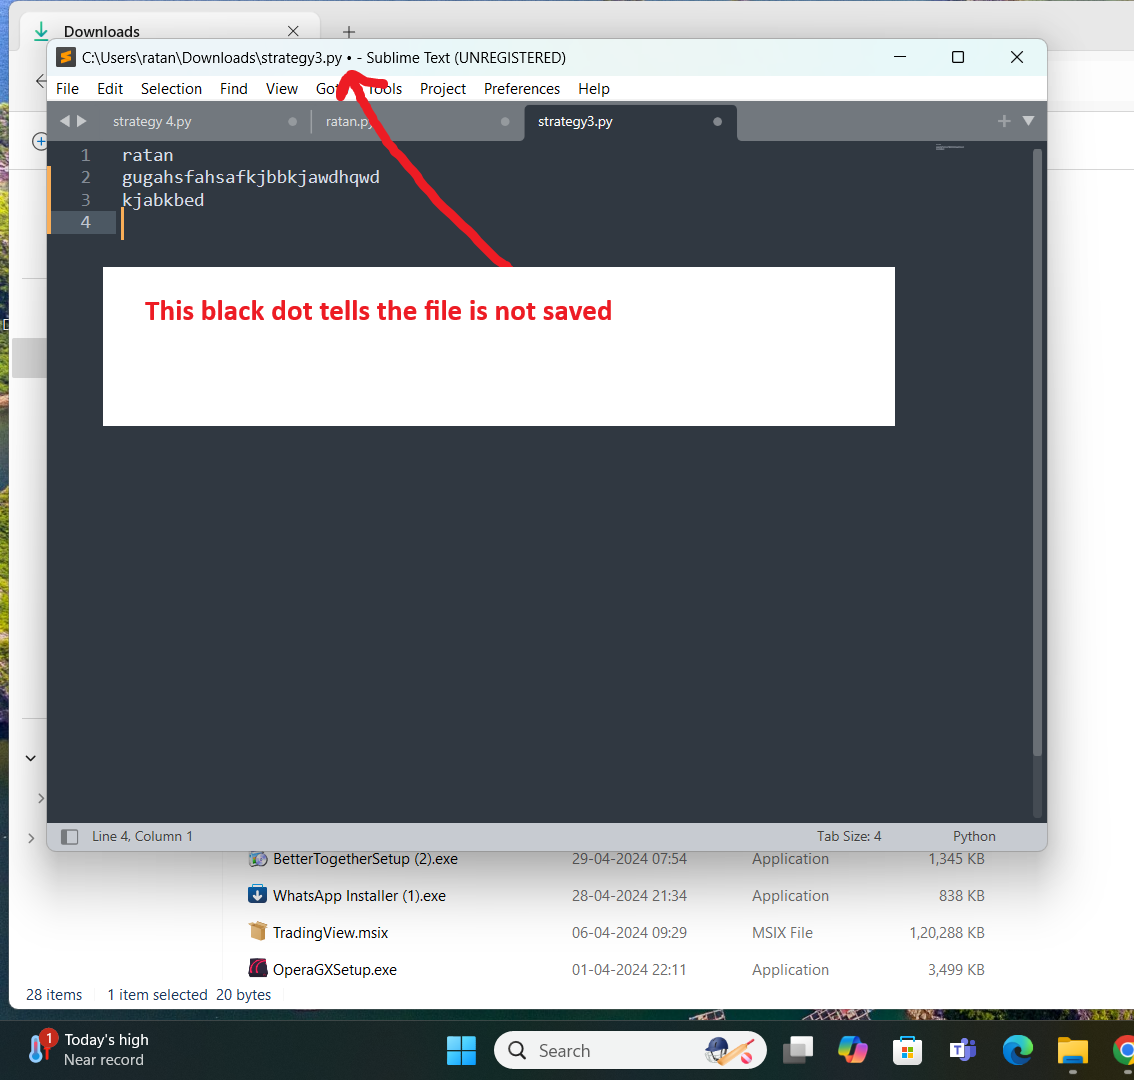Close the strategy 4.py tab via dot
This screenshot has width=1134, height=1080.
point(292,122)
